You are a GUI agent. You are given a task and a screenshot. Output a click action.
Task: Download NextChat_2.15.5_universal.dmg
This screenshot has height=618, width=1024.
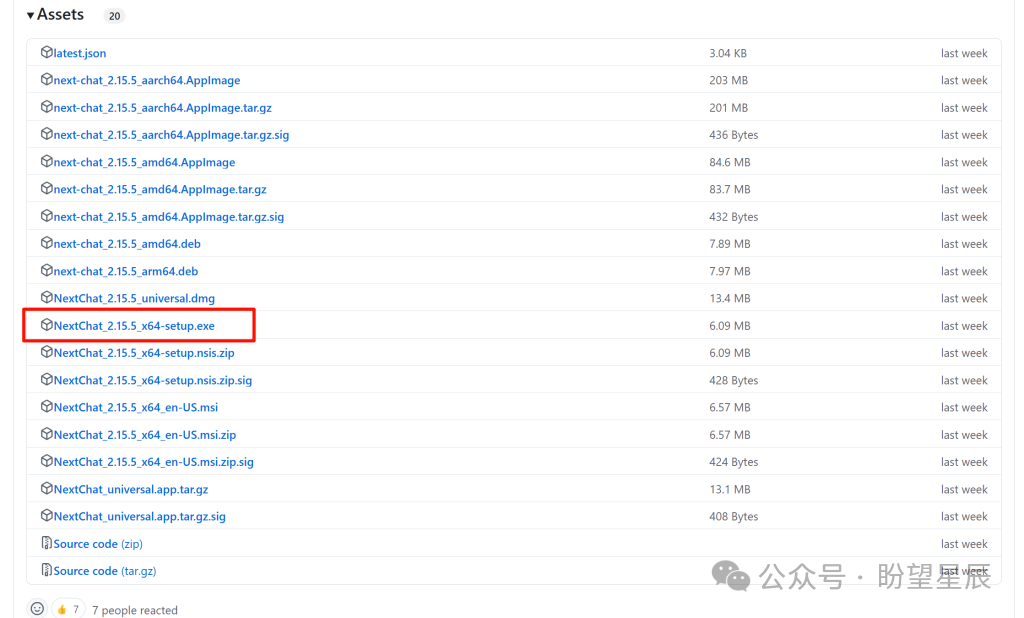[x=135, y=298]
